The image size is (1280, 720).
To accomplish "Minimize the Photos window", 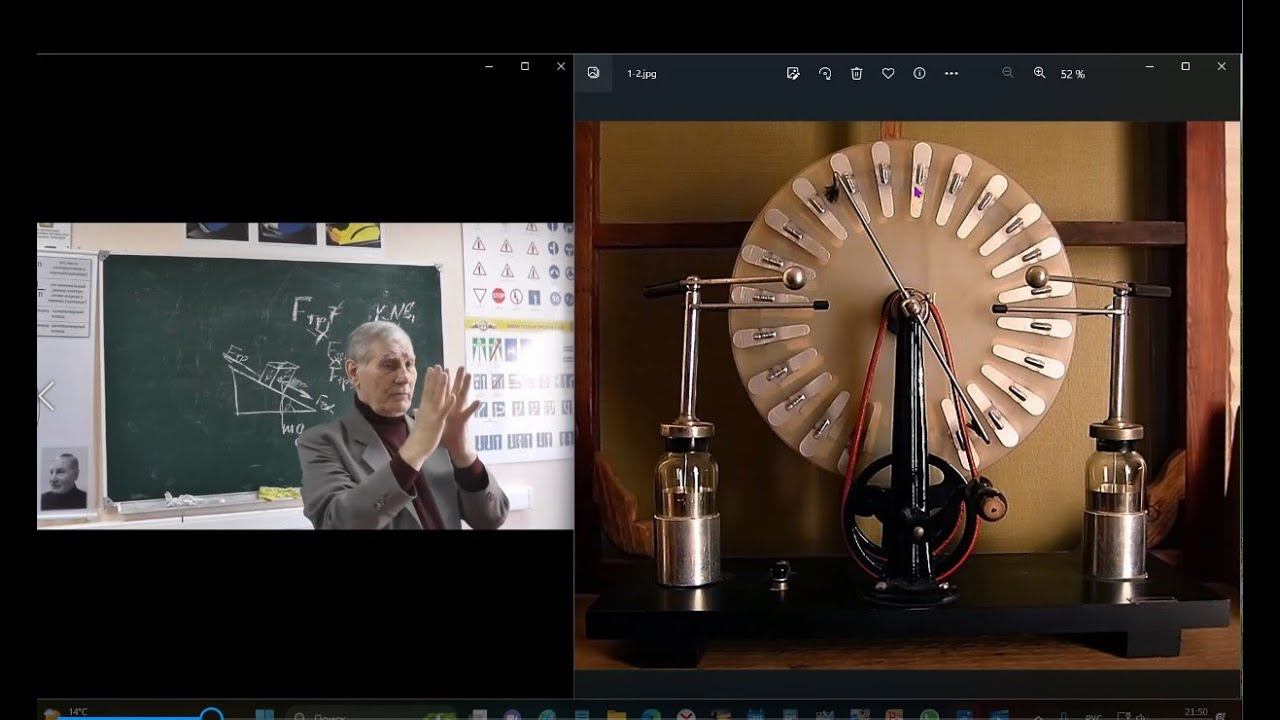I will point(1150,66).
